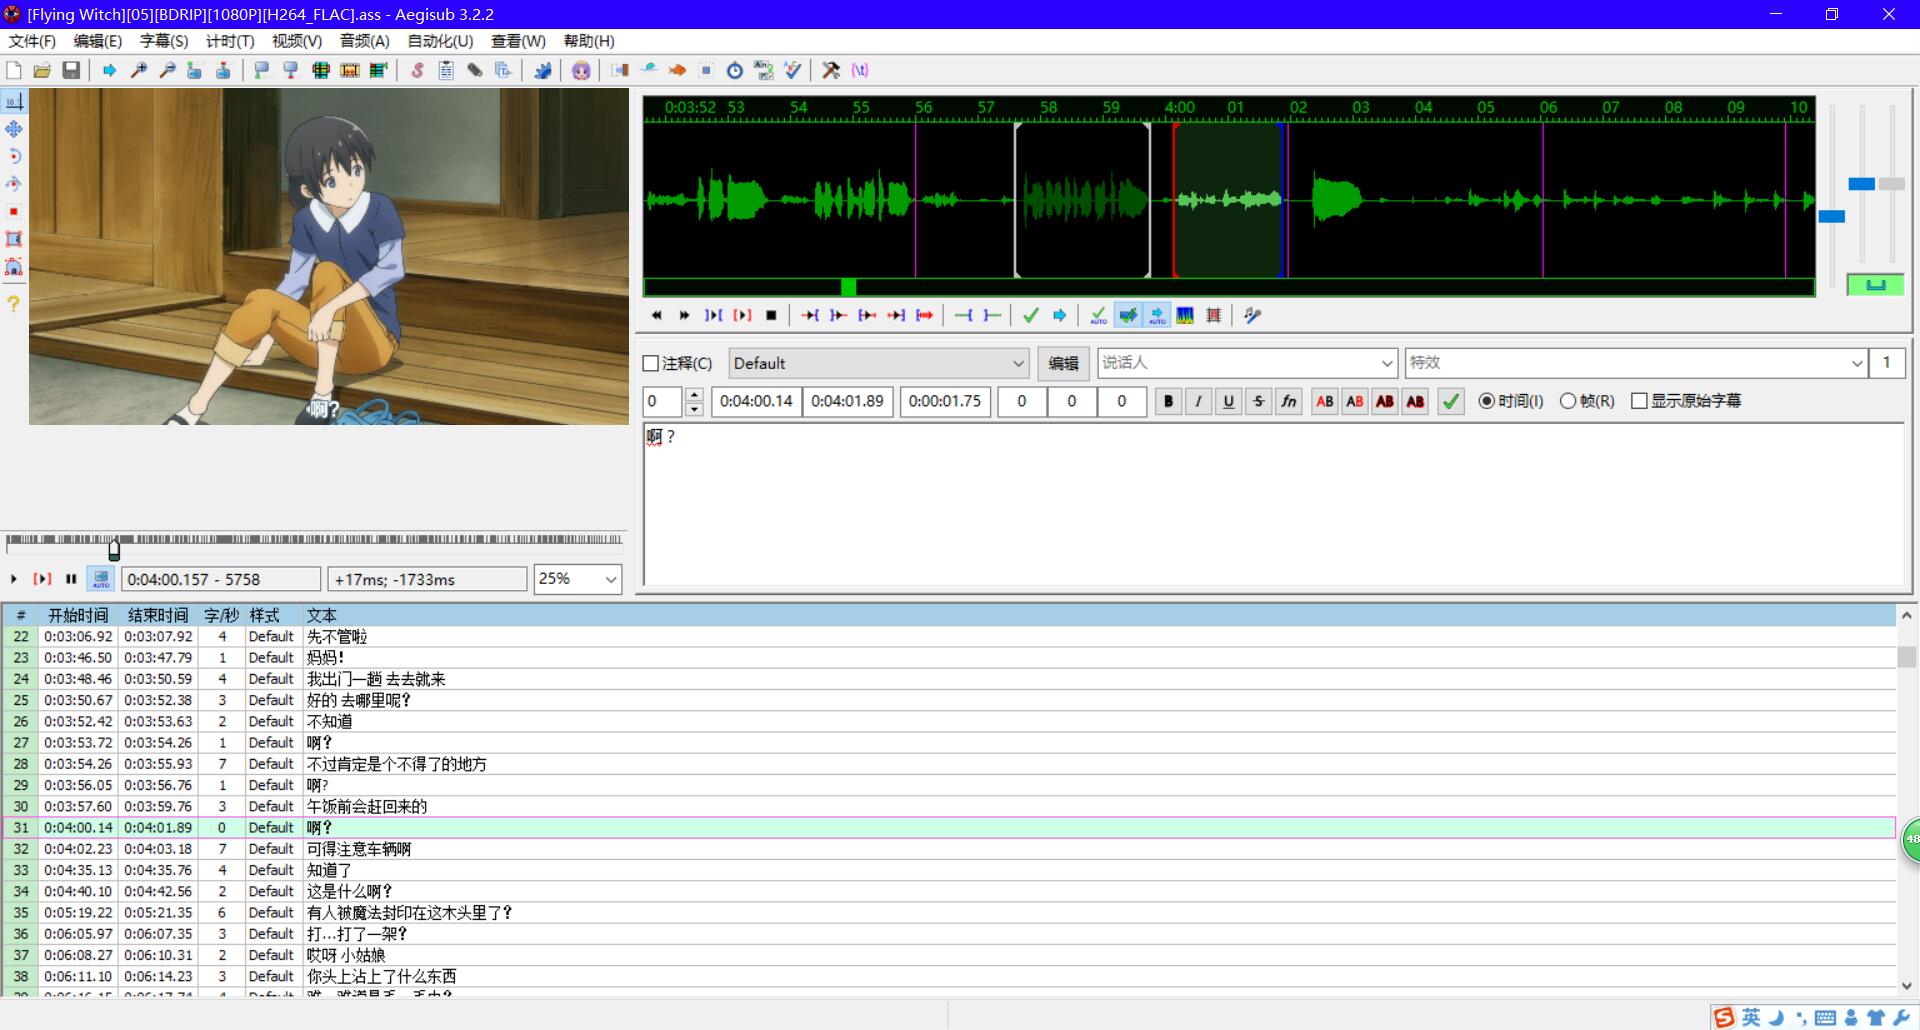The image size is (1920, 1030).
Task: Toggle auto-commit of audio changes
Action: coord(1098,315)
